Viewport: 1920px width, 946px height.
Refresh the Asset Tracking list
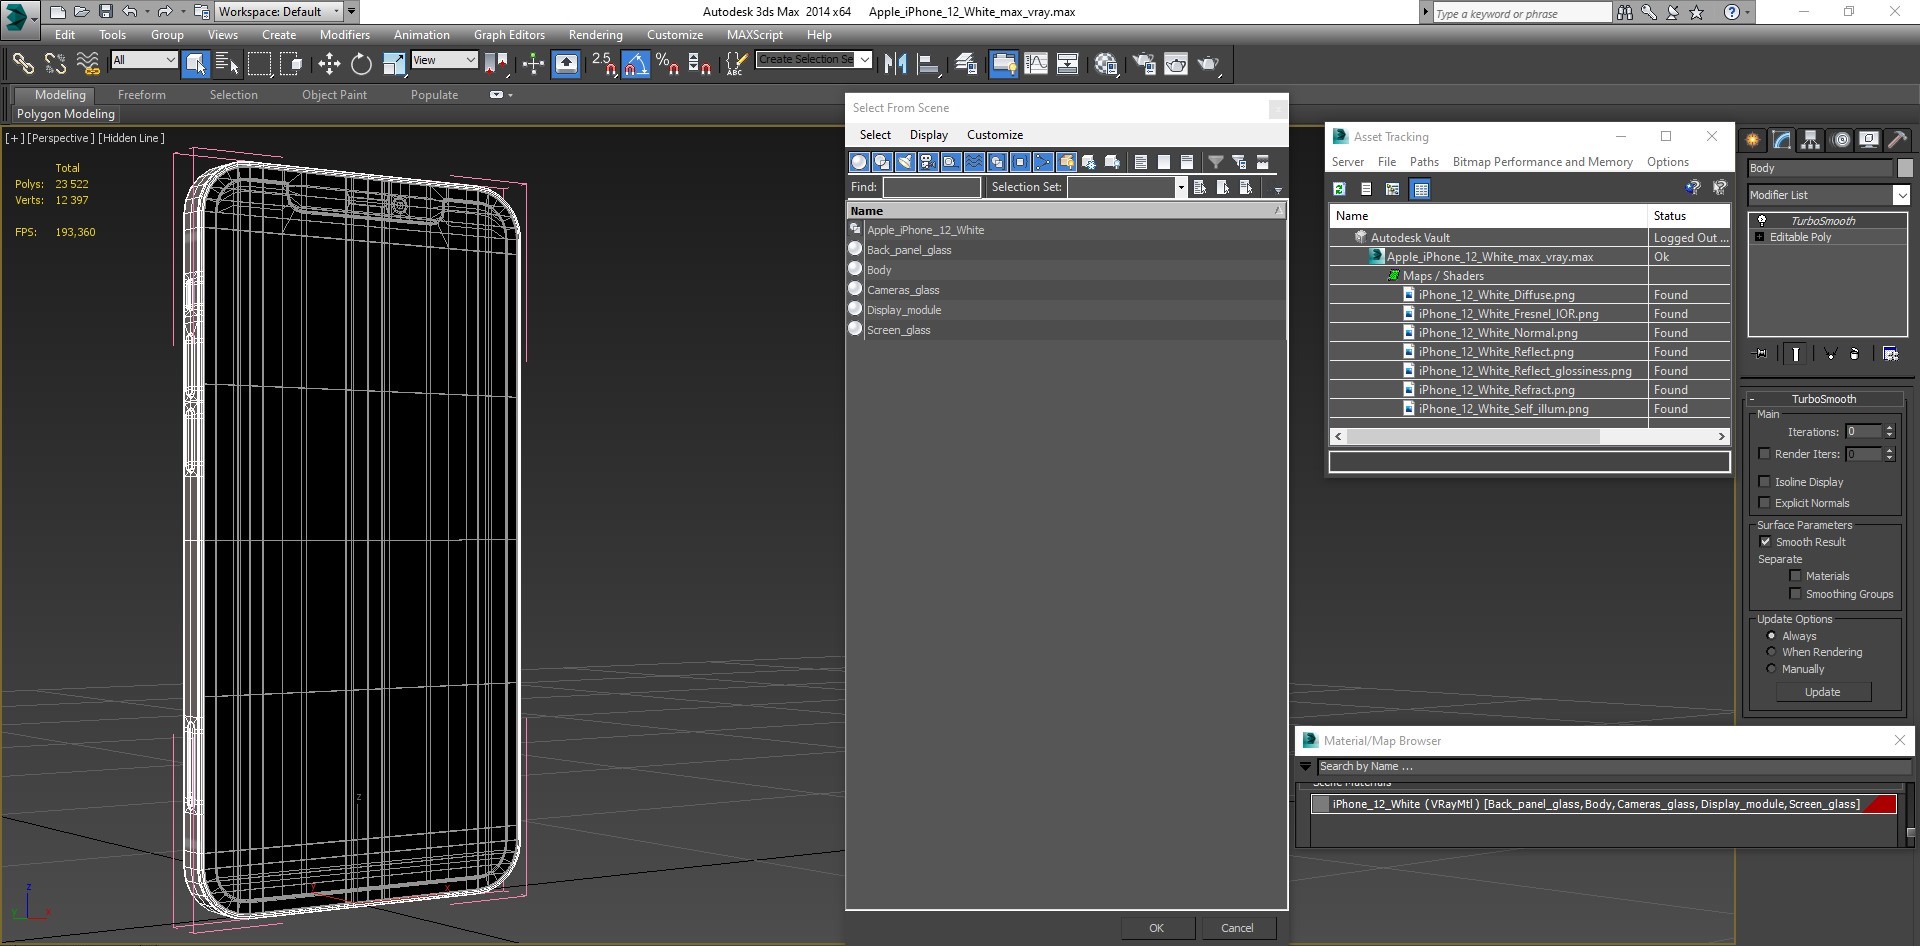coord(1340,188)
